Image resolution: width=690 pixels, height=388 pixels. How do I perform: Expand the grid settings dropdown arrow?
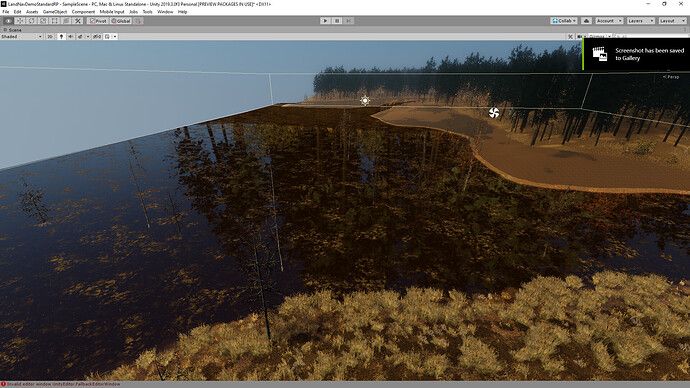pyautogui.click(x=115, y=37)
